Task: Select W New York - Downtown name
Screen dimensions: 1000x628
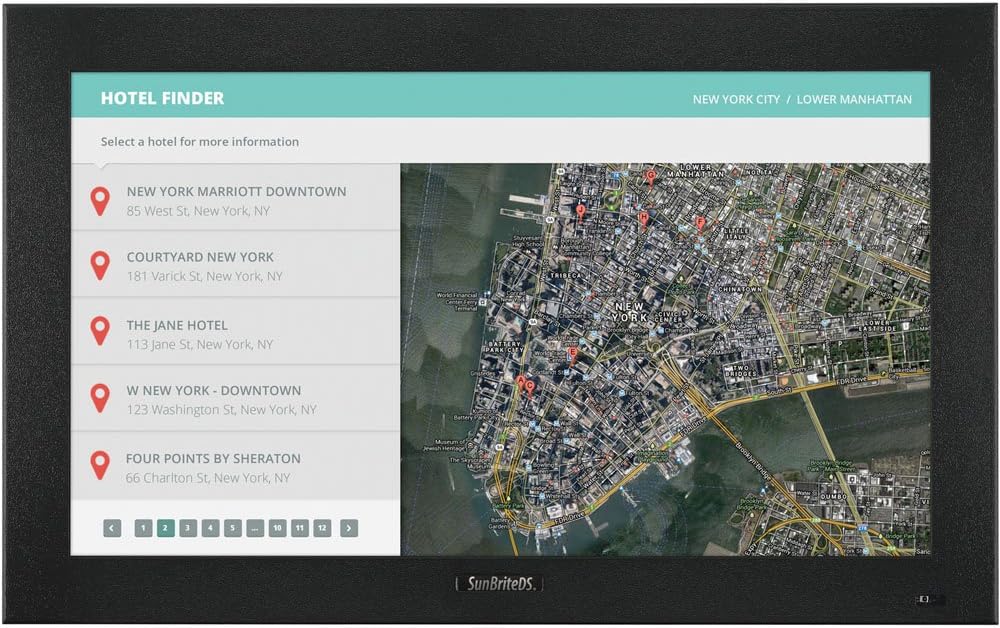Action: click(x=214, y=390)
